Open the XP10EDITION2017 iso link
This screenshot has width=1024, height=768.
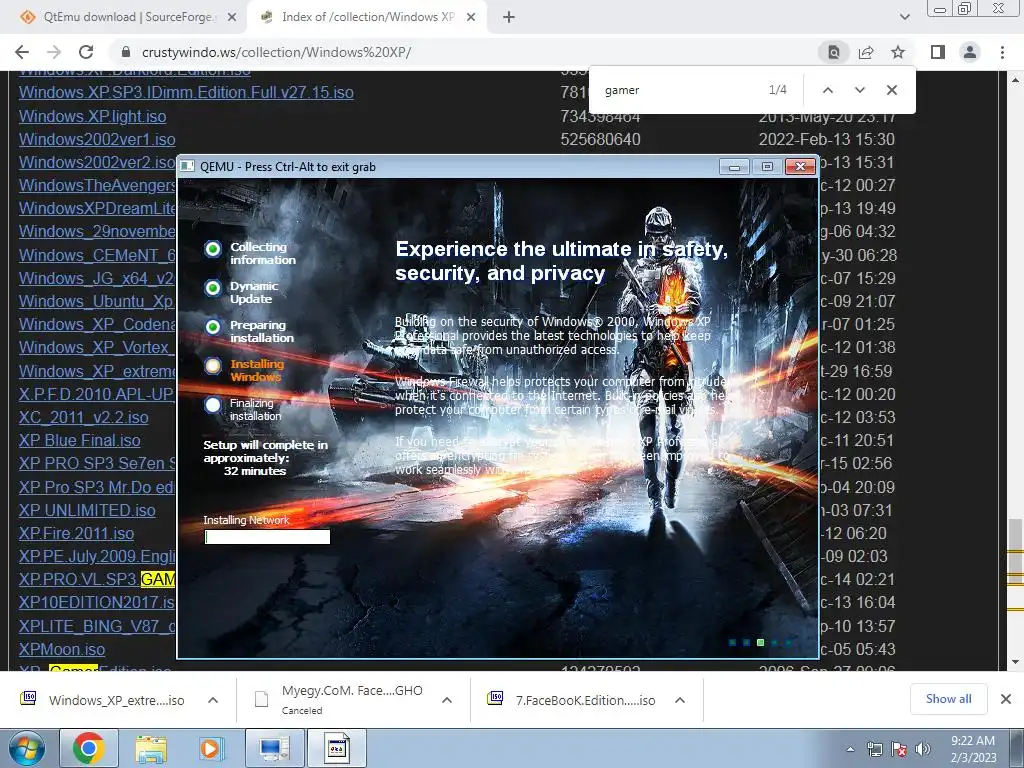(97, 602)
